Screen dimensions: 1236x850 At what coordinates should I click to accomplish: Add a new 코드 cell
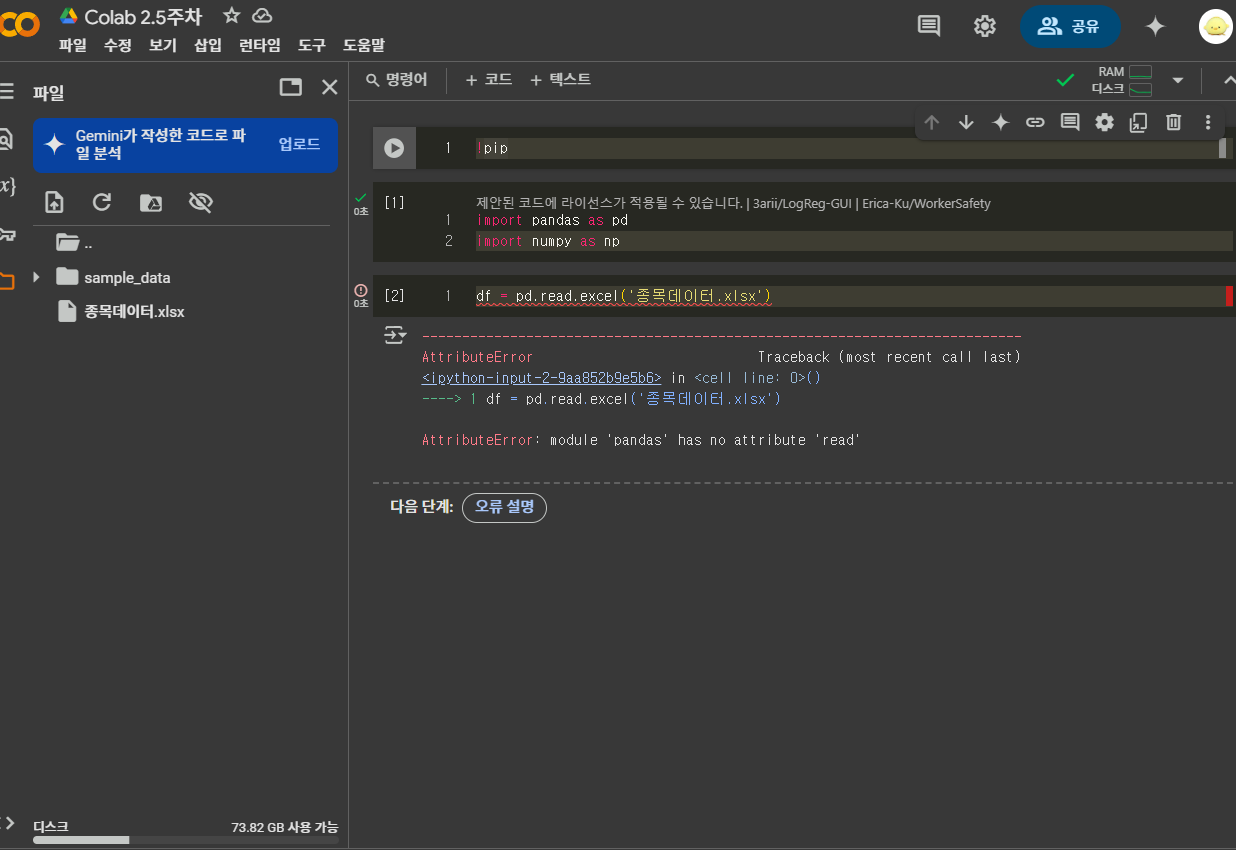[x=489, y=79]
